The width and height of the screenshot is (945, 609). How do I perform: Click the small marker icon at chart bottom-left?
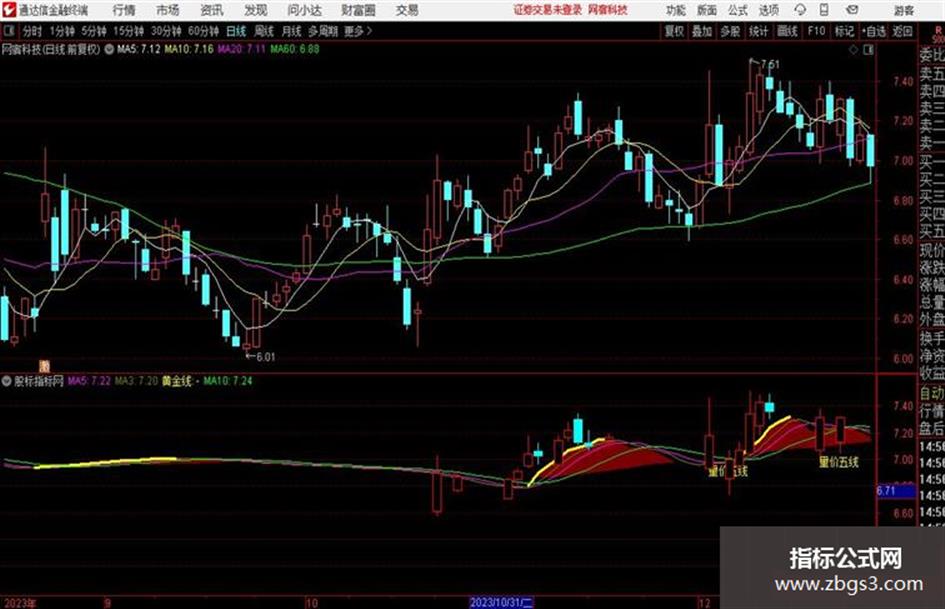coord(44,366)
